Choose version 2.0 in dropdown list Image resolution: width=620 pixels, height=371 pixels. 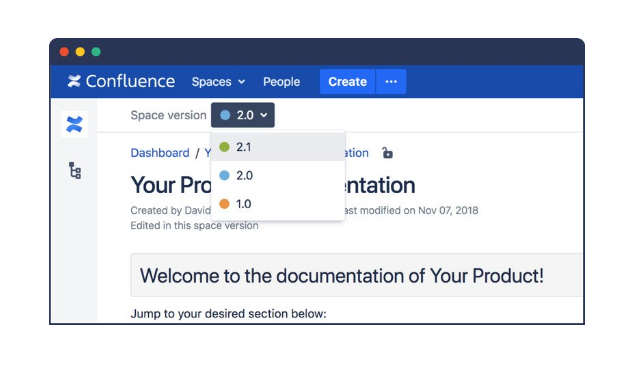click(x=278, y=175)
